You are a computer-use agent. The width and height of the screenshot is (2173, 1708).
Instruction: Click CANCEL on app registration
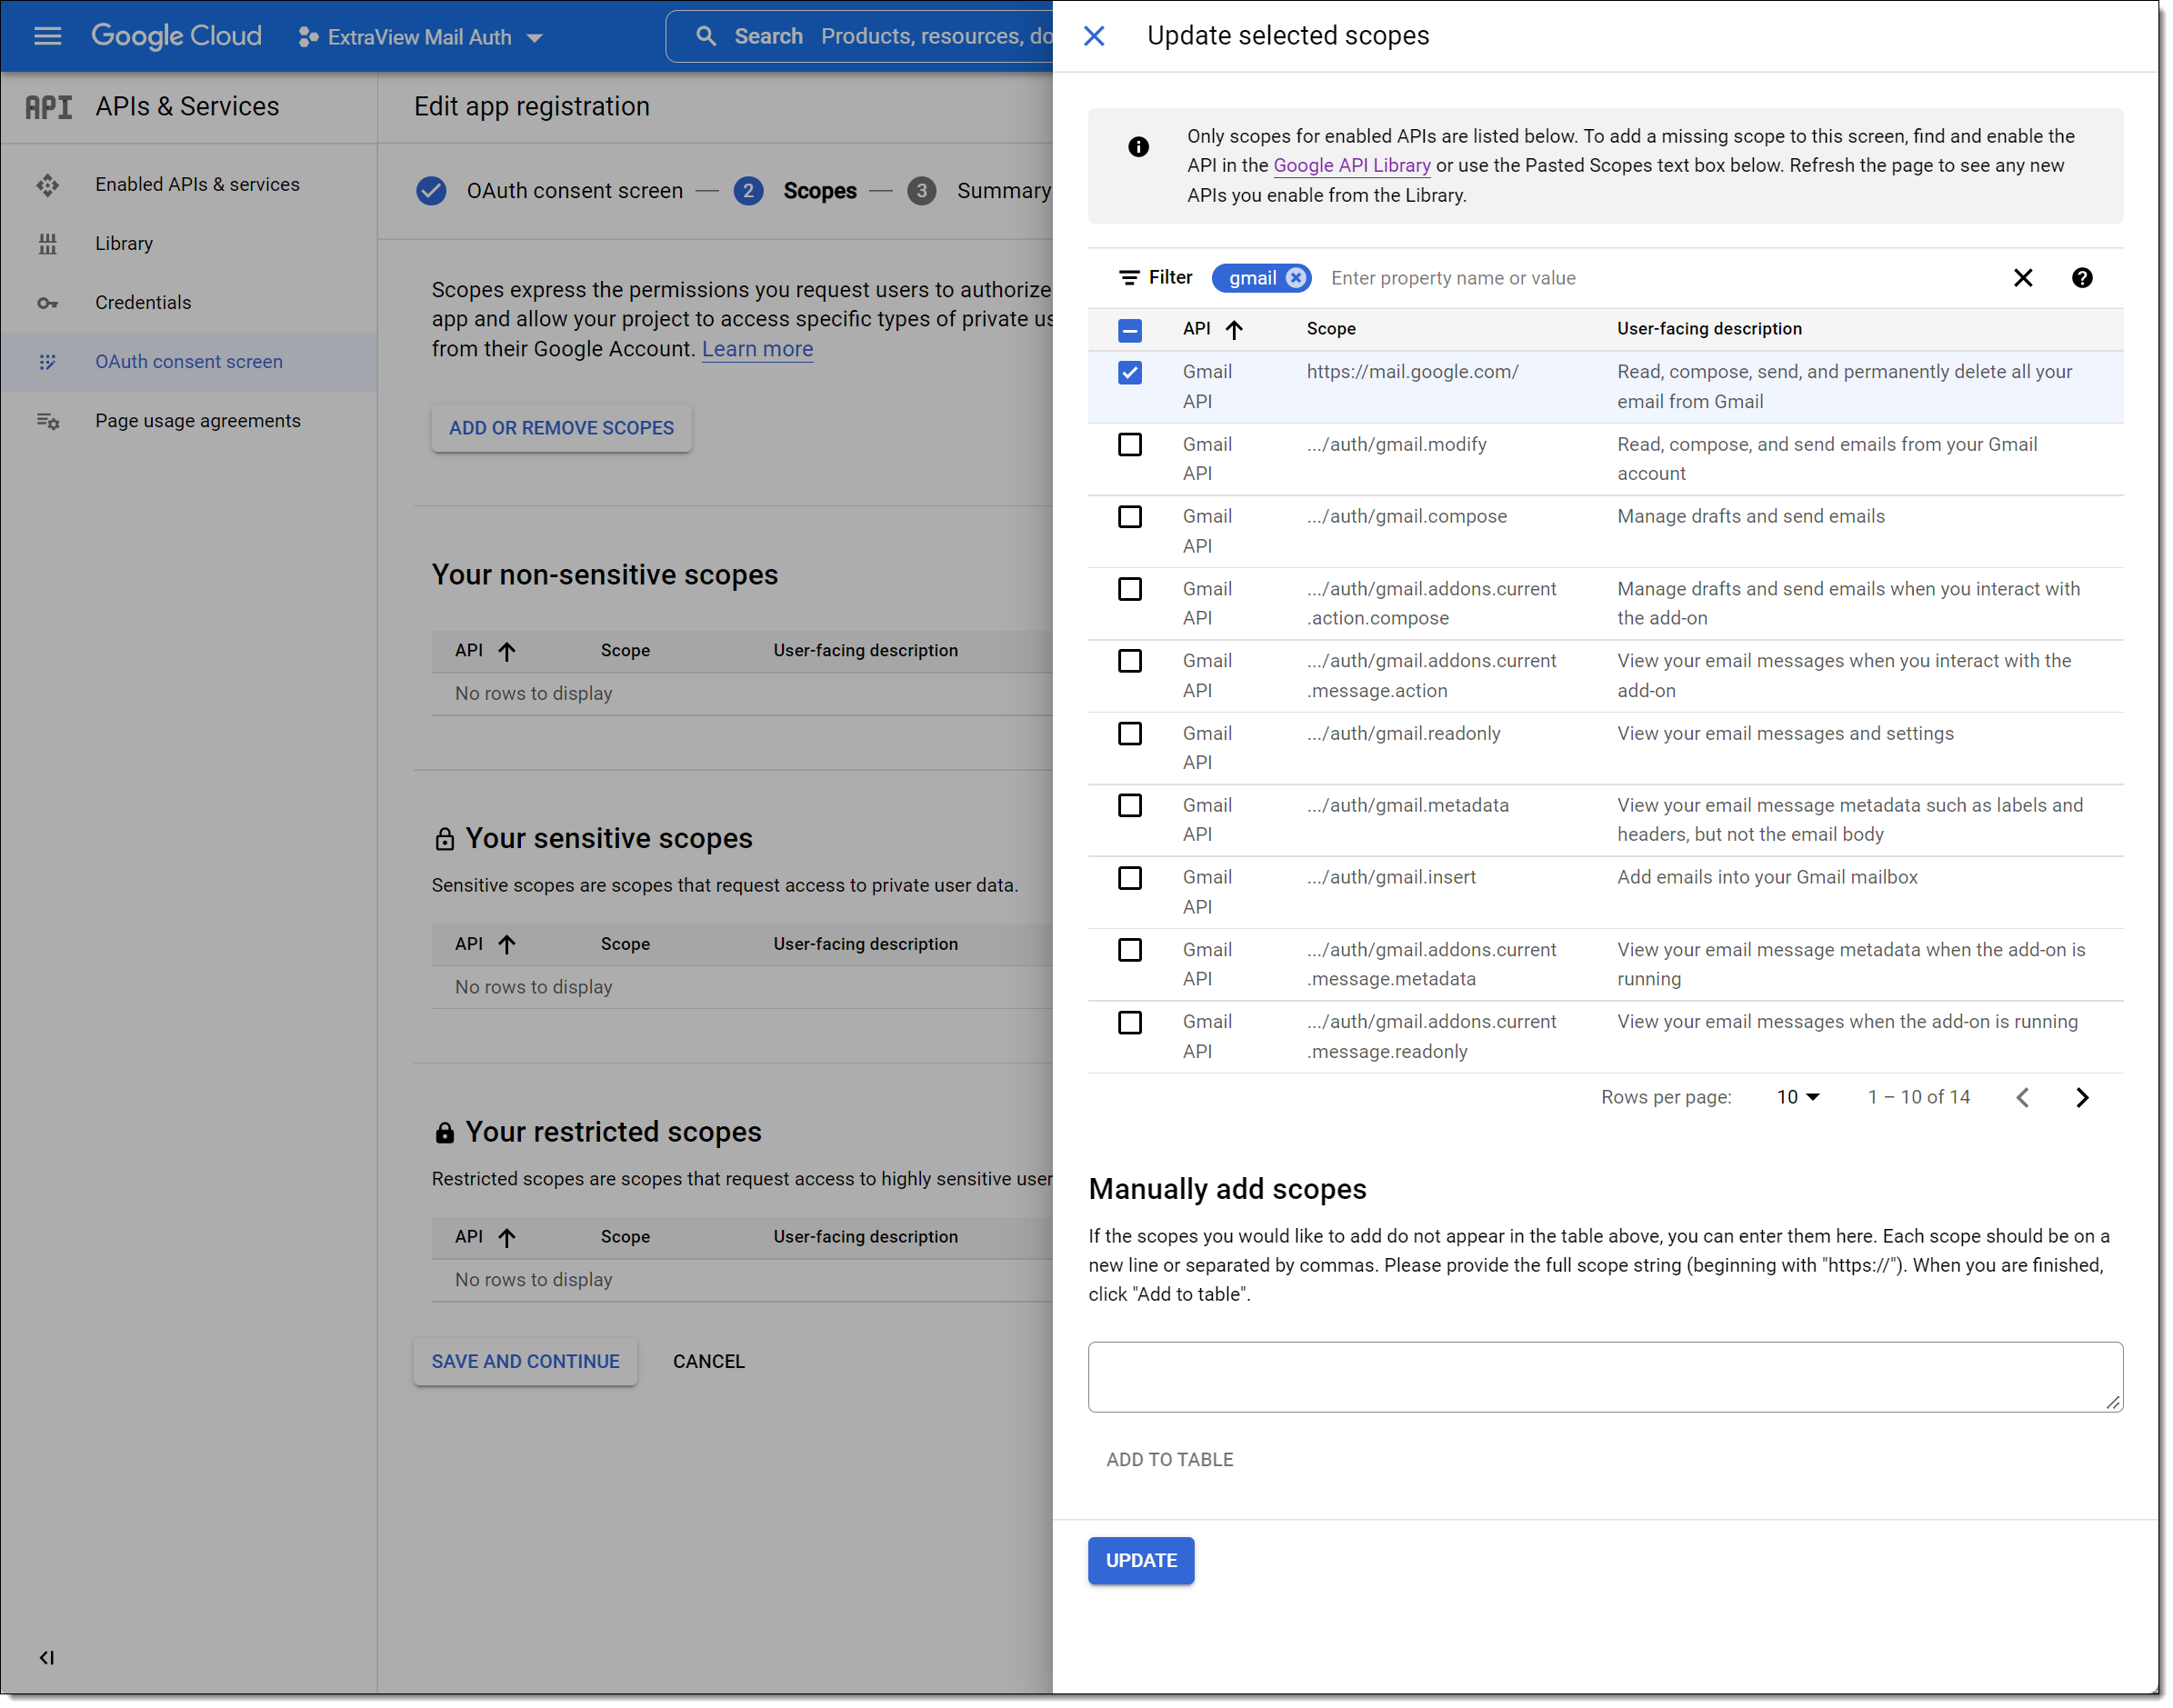[x=708, y=1361]
